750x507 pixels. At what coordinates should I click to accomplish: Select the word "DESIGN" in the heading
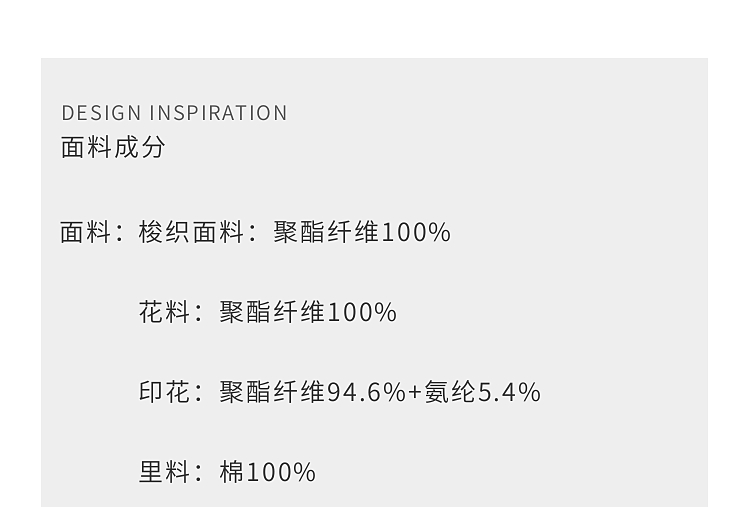tap(102, 113)
